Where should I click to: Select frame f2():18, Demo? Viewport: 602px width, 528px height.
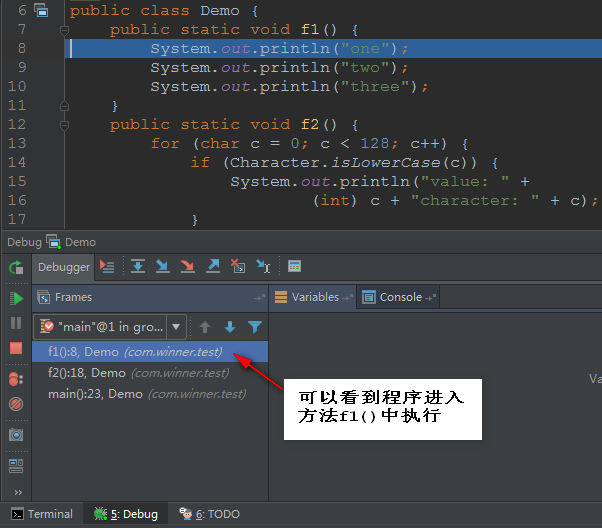pyautogui.click(x=150, y=373)
